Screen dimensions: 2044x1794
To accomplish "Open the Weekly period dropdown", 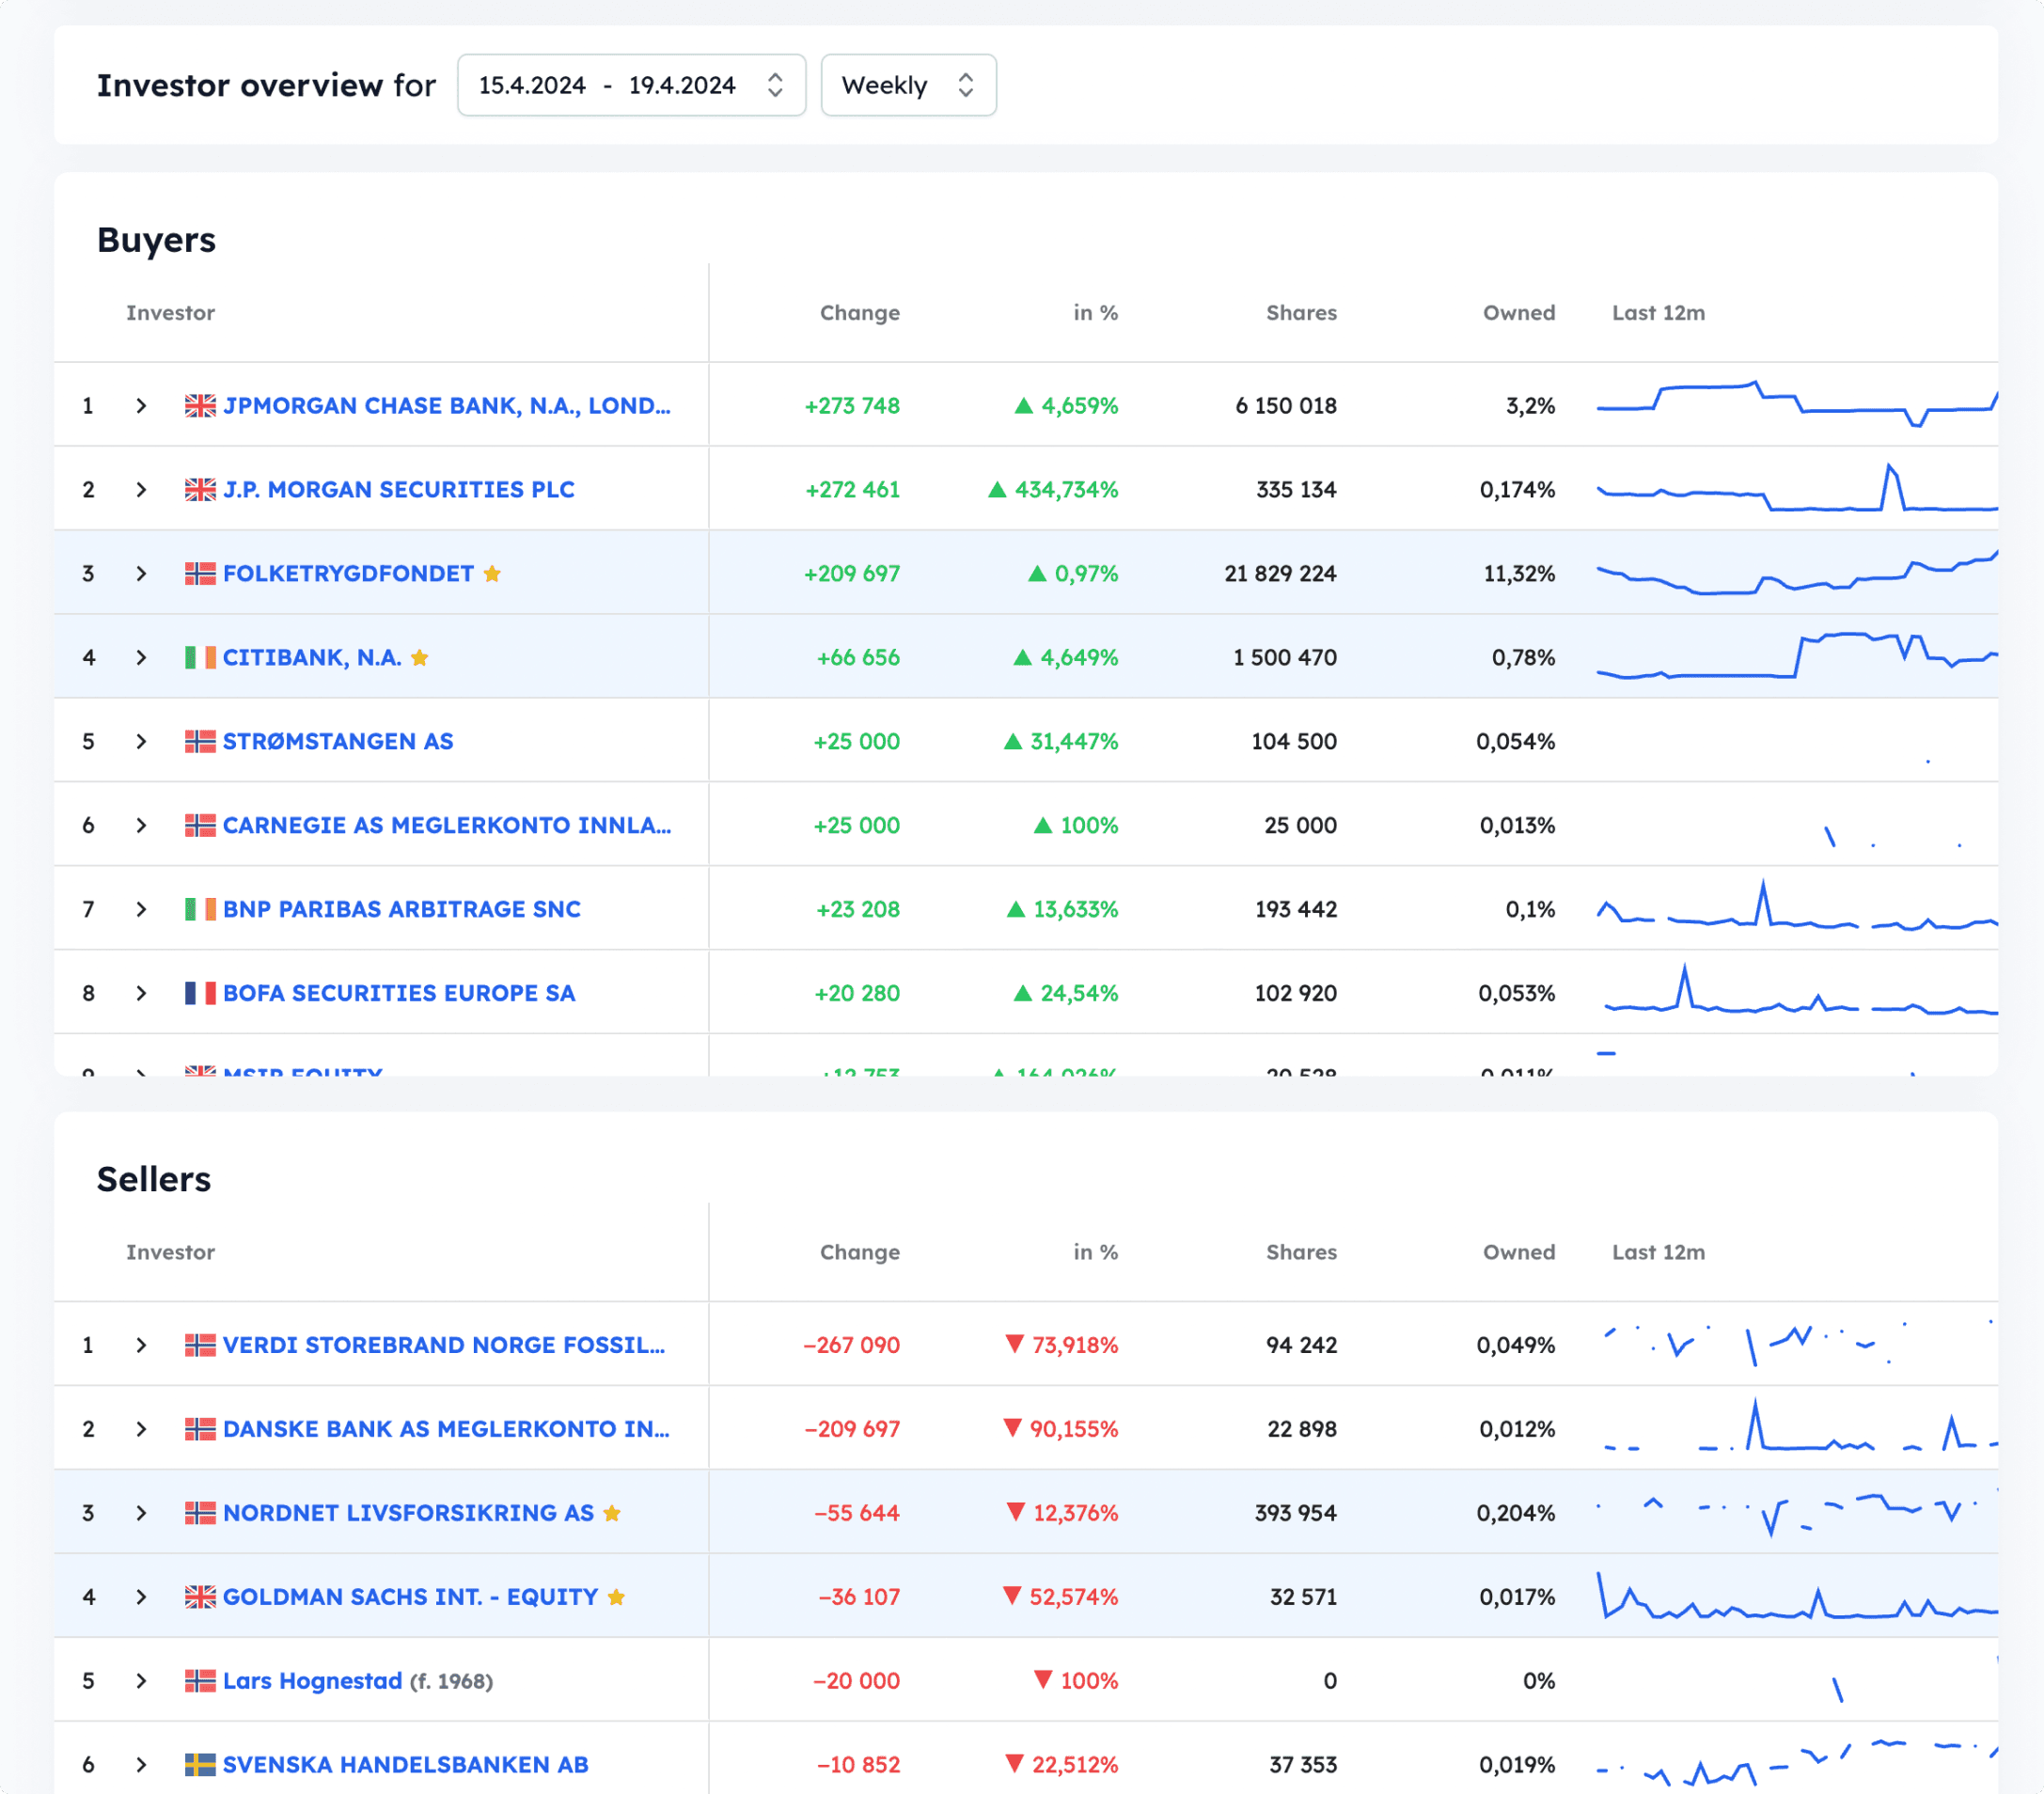I will 908,85.
